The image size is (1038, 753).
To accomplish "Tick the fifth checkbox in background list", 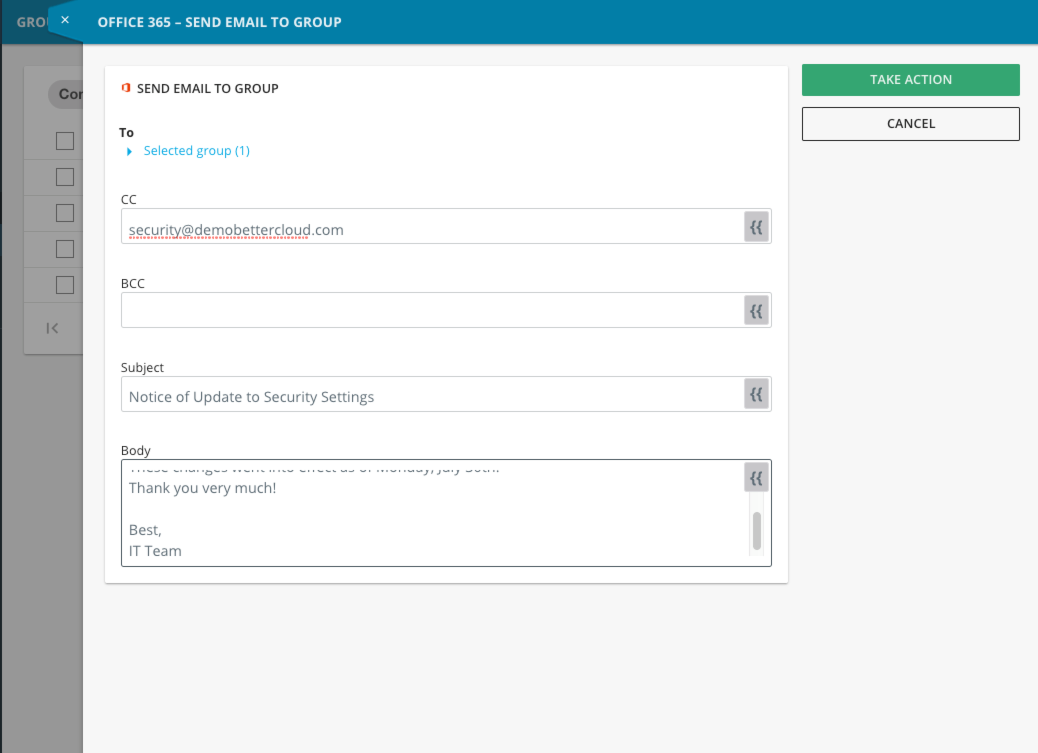I will [65, 285].
